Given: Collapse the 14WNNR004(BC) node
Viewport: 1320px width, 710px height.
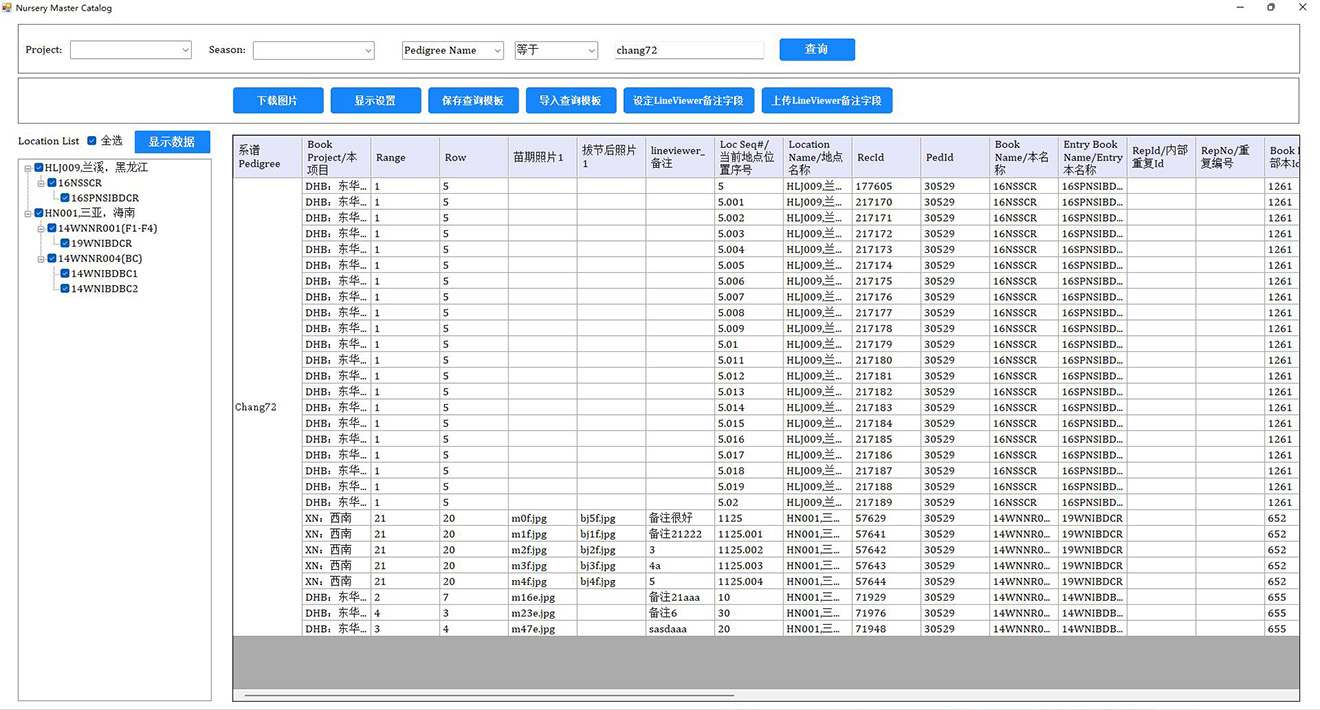Looking at the screenshot, I should tap(41, 259).
